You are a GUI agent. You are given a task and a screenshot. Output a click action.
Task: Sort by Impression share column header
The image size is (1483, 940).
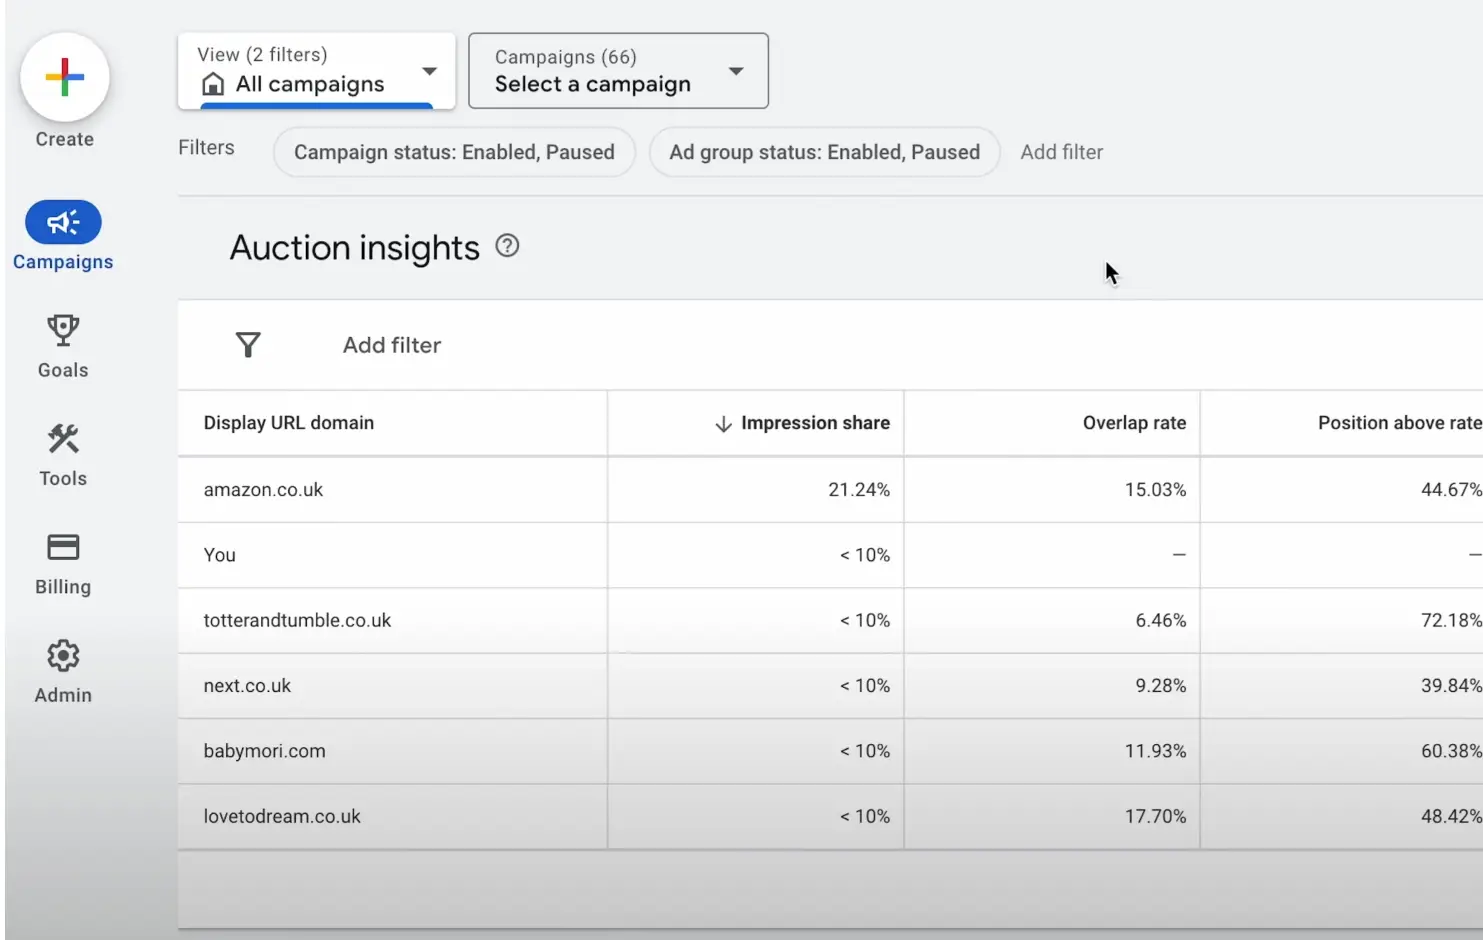pos(815,423)
